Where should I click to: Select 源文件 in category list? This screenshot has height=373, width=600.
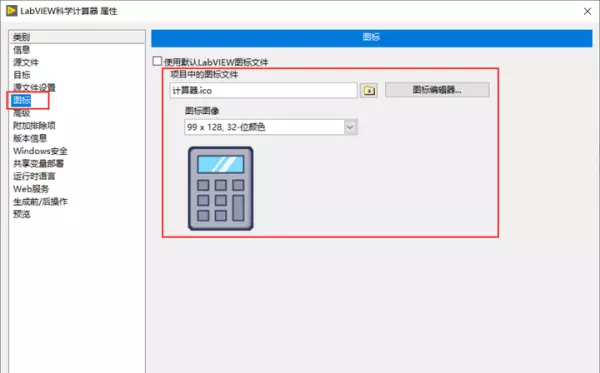[x=26, y=62]
